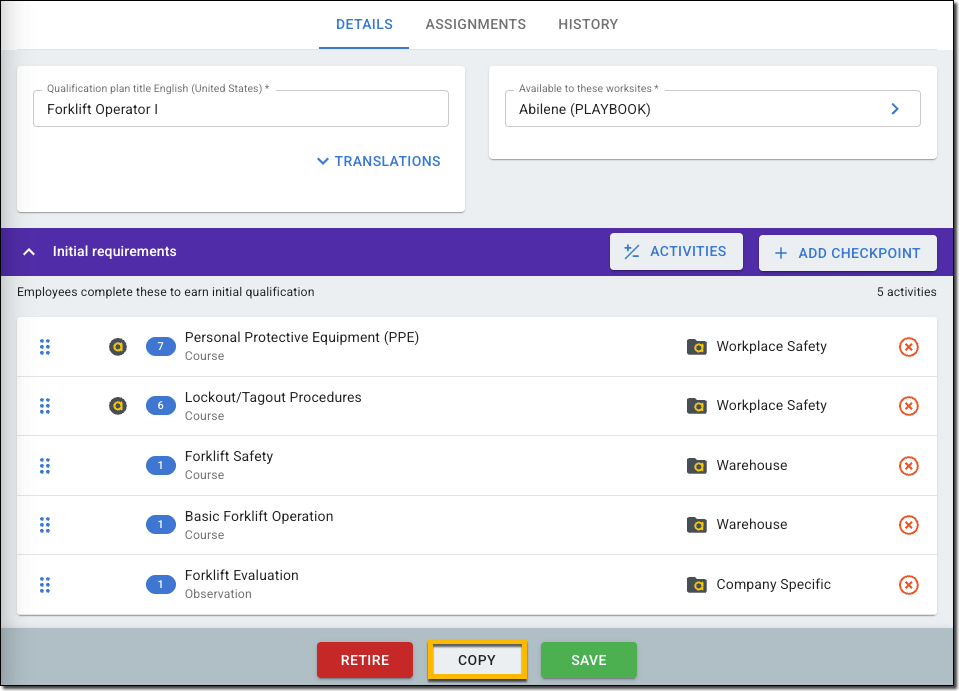Image resolution: width=959 pixels, height=691 pixels.
Task: Open the History tab
Action: pyautogui.click(x=588, y=24)
